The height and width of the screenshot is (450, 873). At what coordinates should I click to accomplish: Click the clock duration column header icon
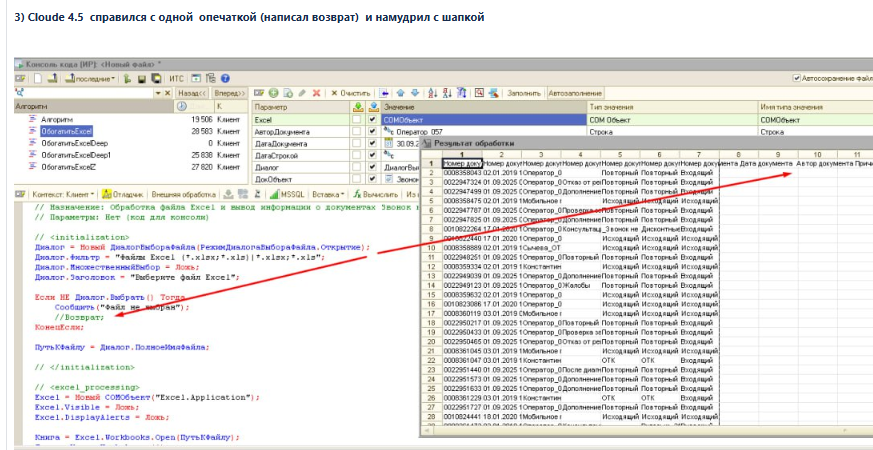182,106
